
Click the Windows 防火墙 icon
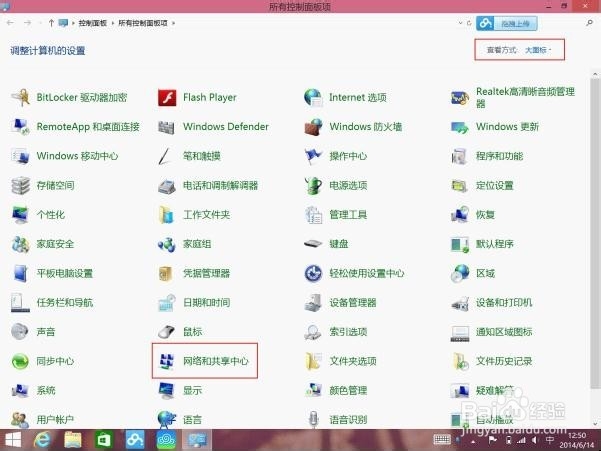pos(313,127)
